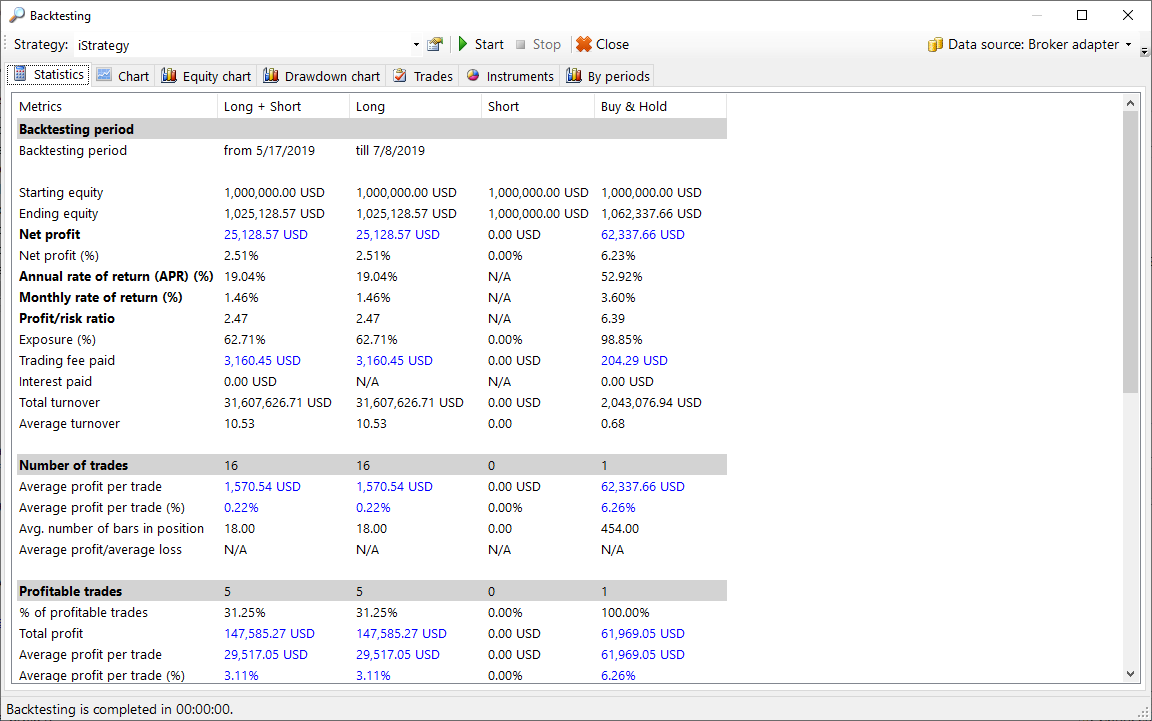Click the vertical scrollbar thumb
The height and width of the screenshot is (721, 1152).
pos(1130,250)
